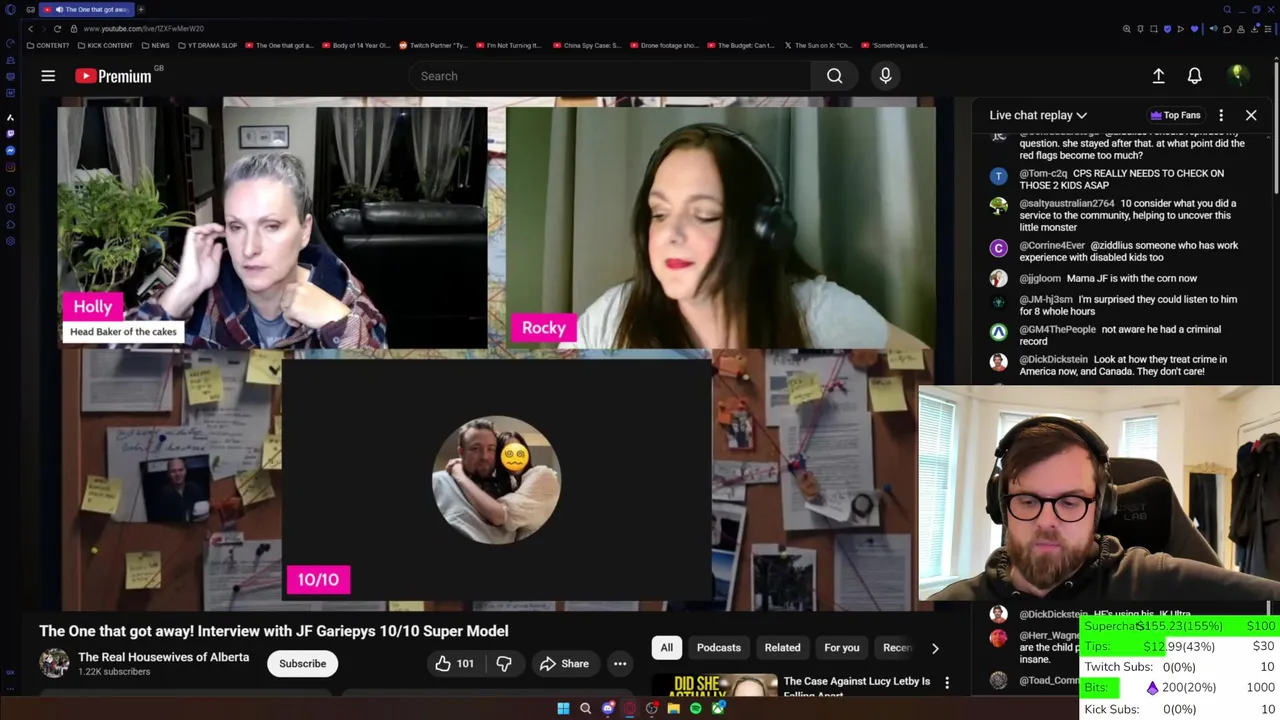The image size is (1280, 720).
Task: Reload the page in browser toolbar
Action: tap(57, 29)
